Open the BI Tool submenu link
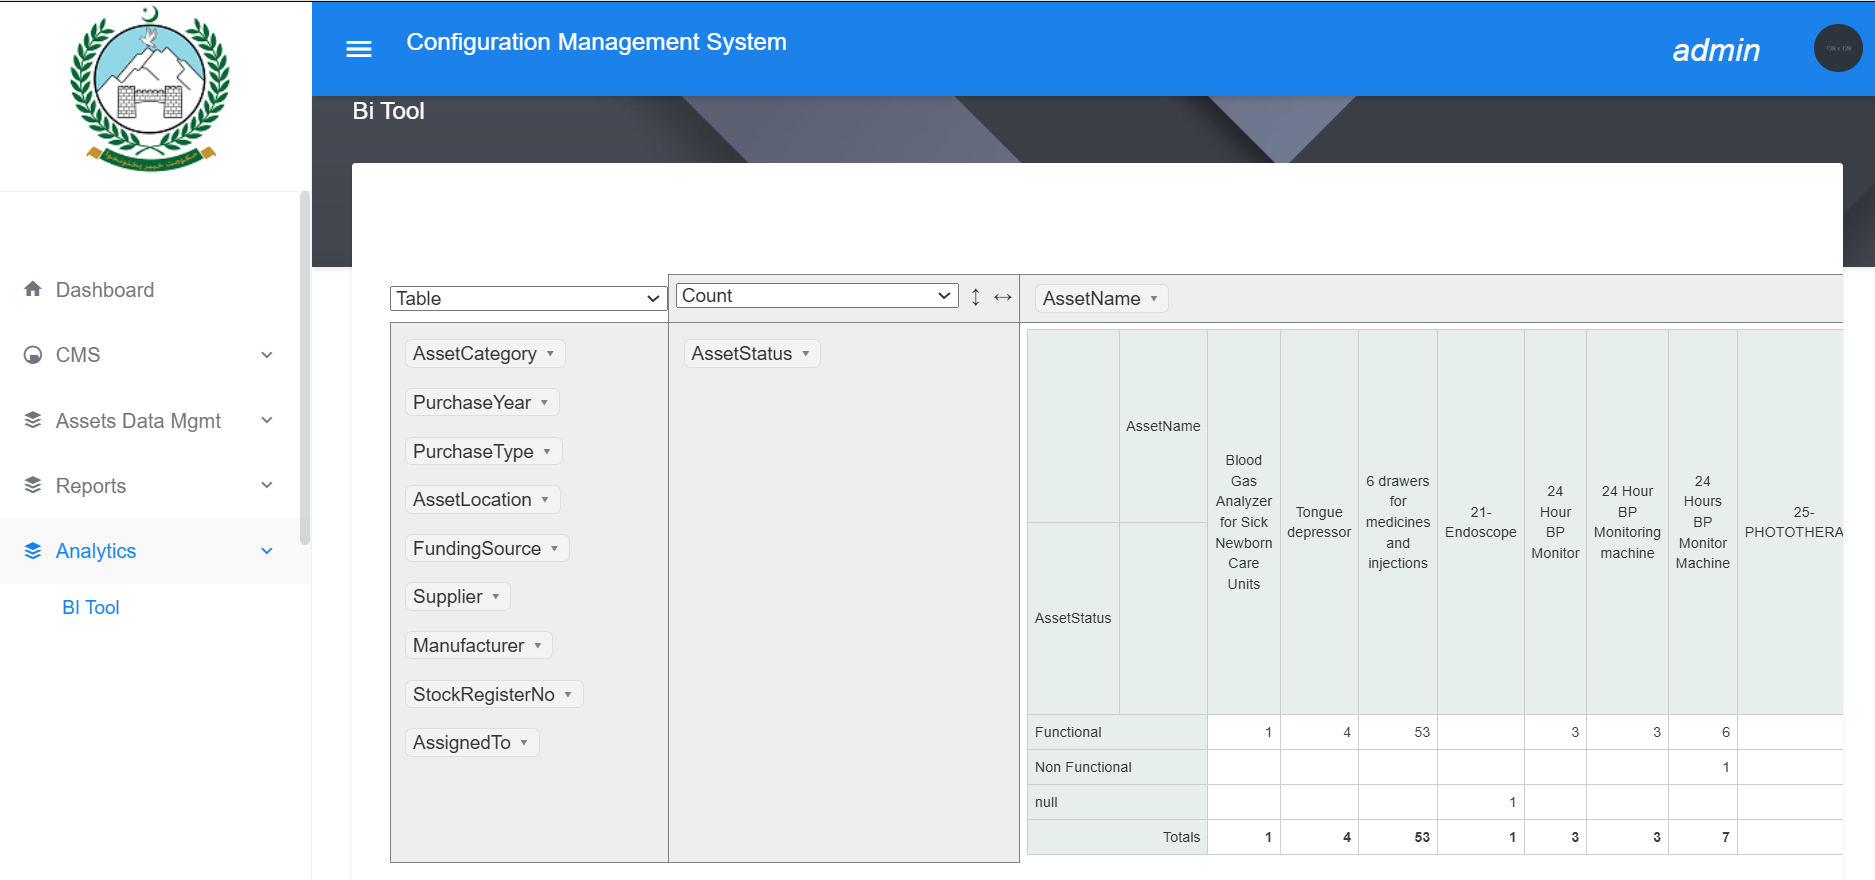The image size is (1875, 880). [x=91, y=607]
